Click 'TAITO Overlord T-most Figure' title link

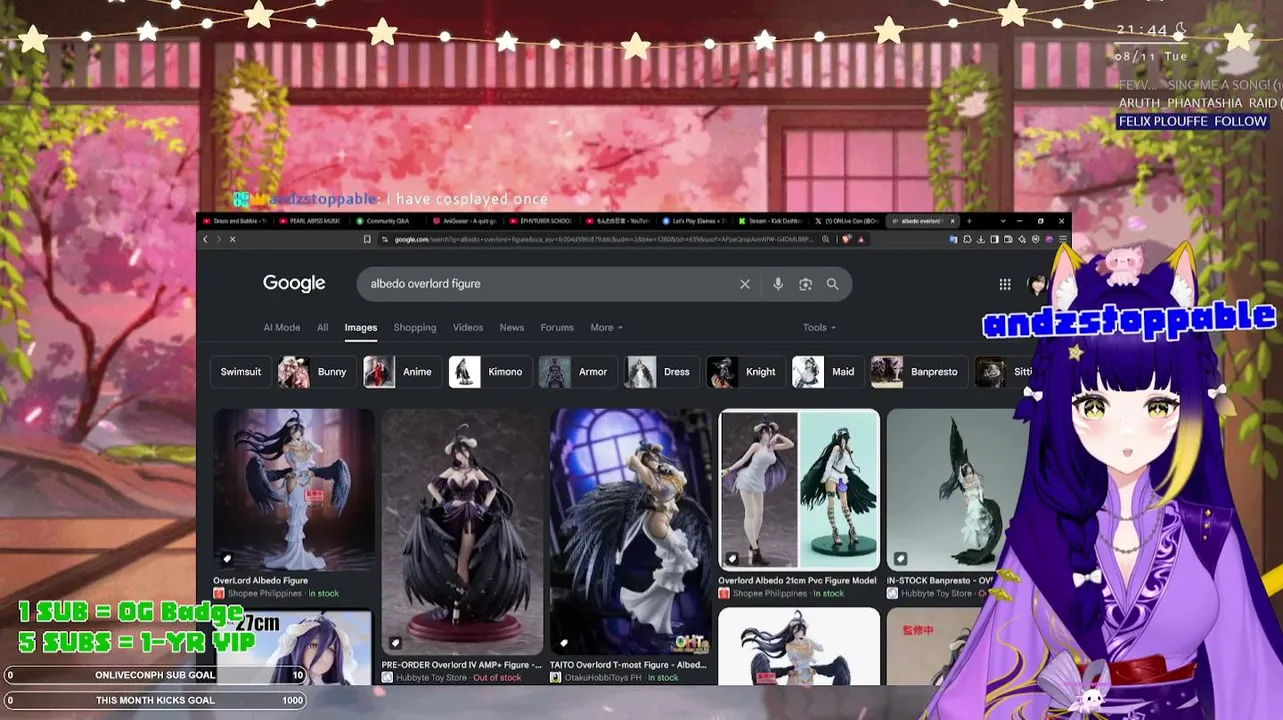click(628, 665)
